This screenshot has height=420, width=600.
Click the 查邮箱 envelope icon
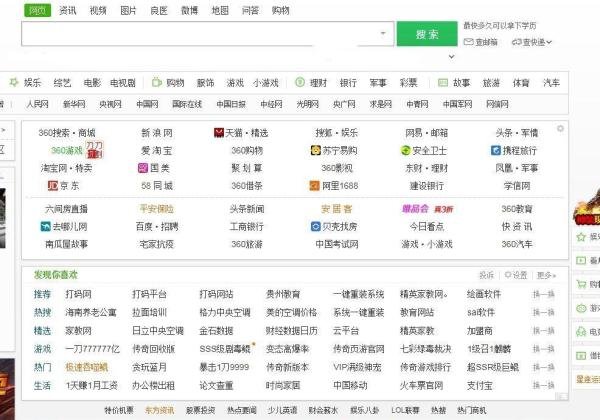pyautogui.click(x=468, y=42)
